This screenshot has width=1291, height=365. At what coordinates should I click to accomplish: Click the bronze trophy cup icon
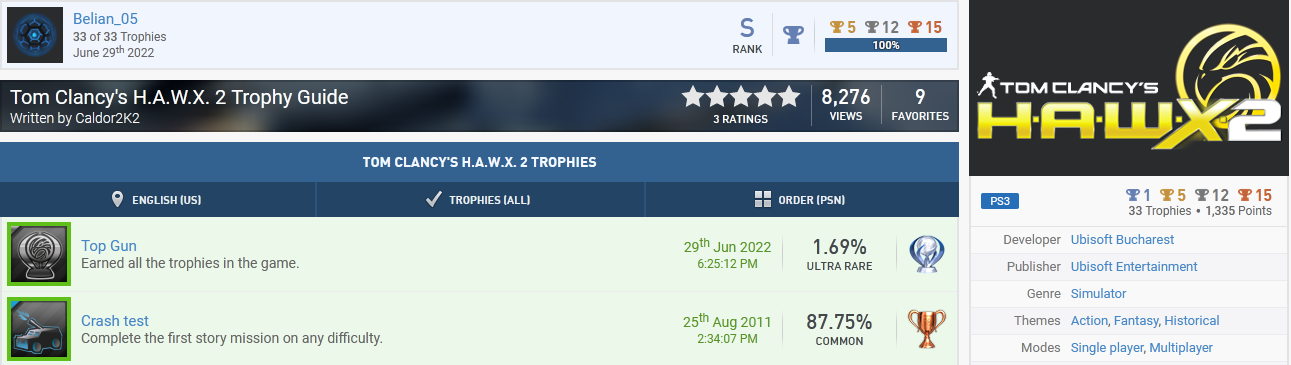(x=926, y=329)
